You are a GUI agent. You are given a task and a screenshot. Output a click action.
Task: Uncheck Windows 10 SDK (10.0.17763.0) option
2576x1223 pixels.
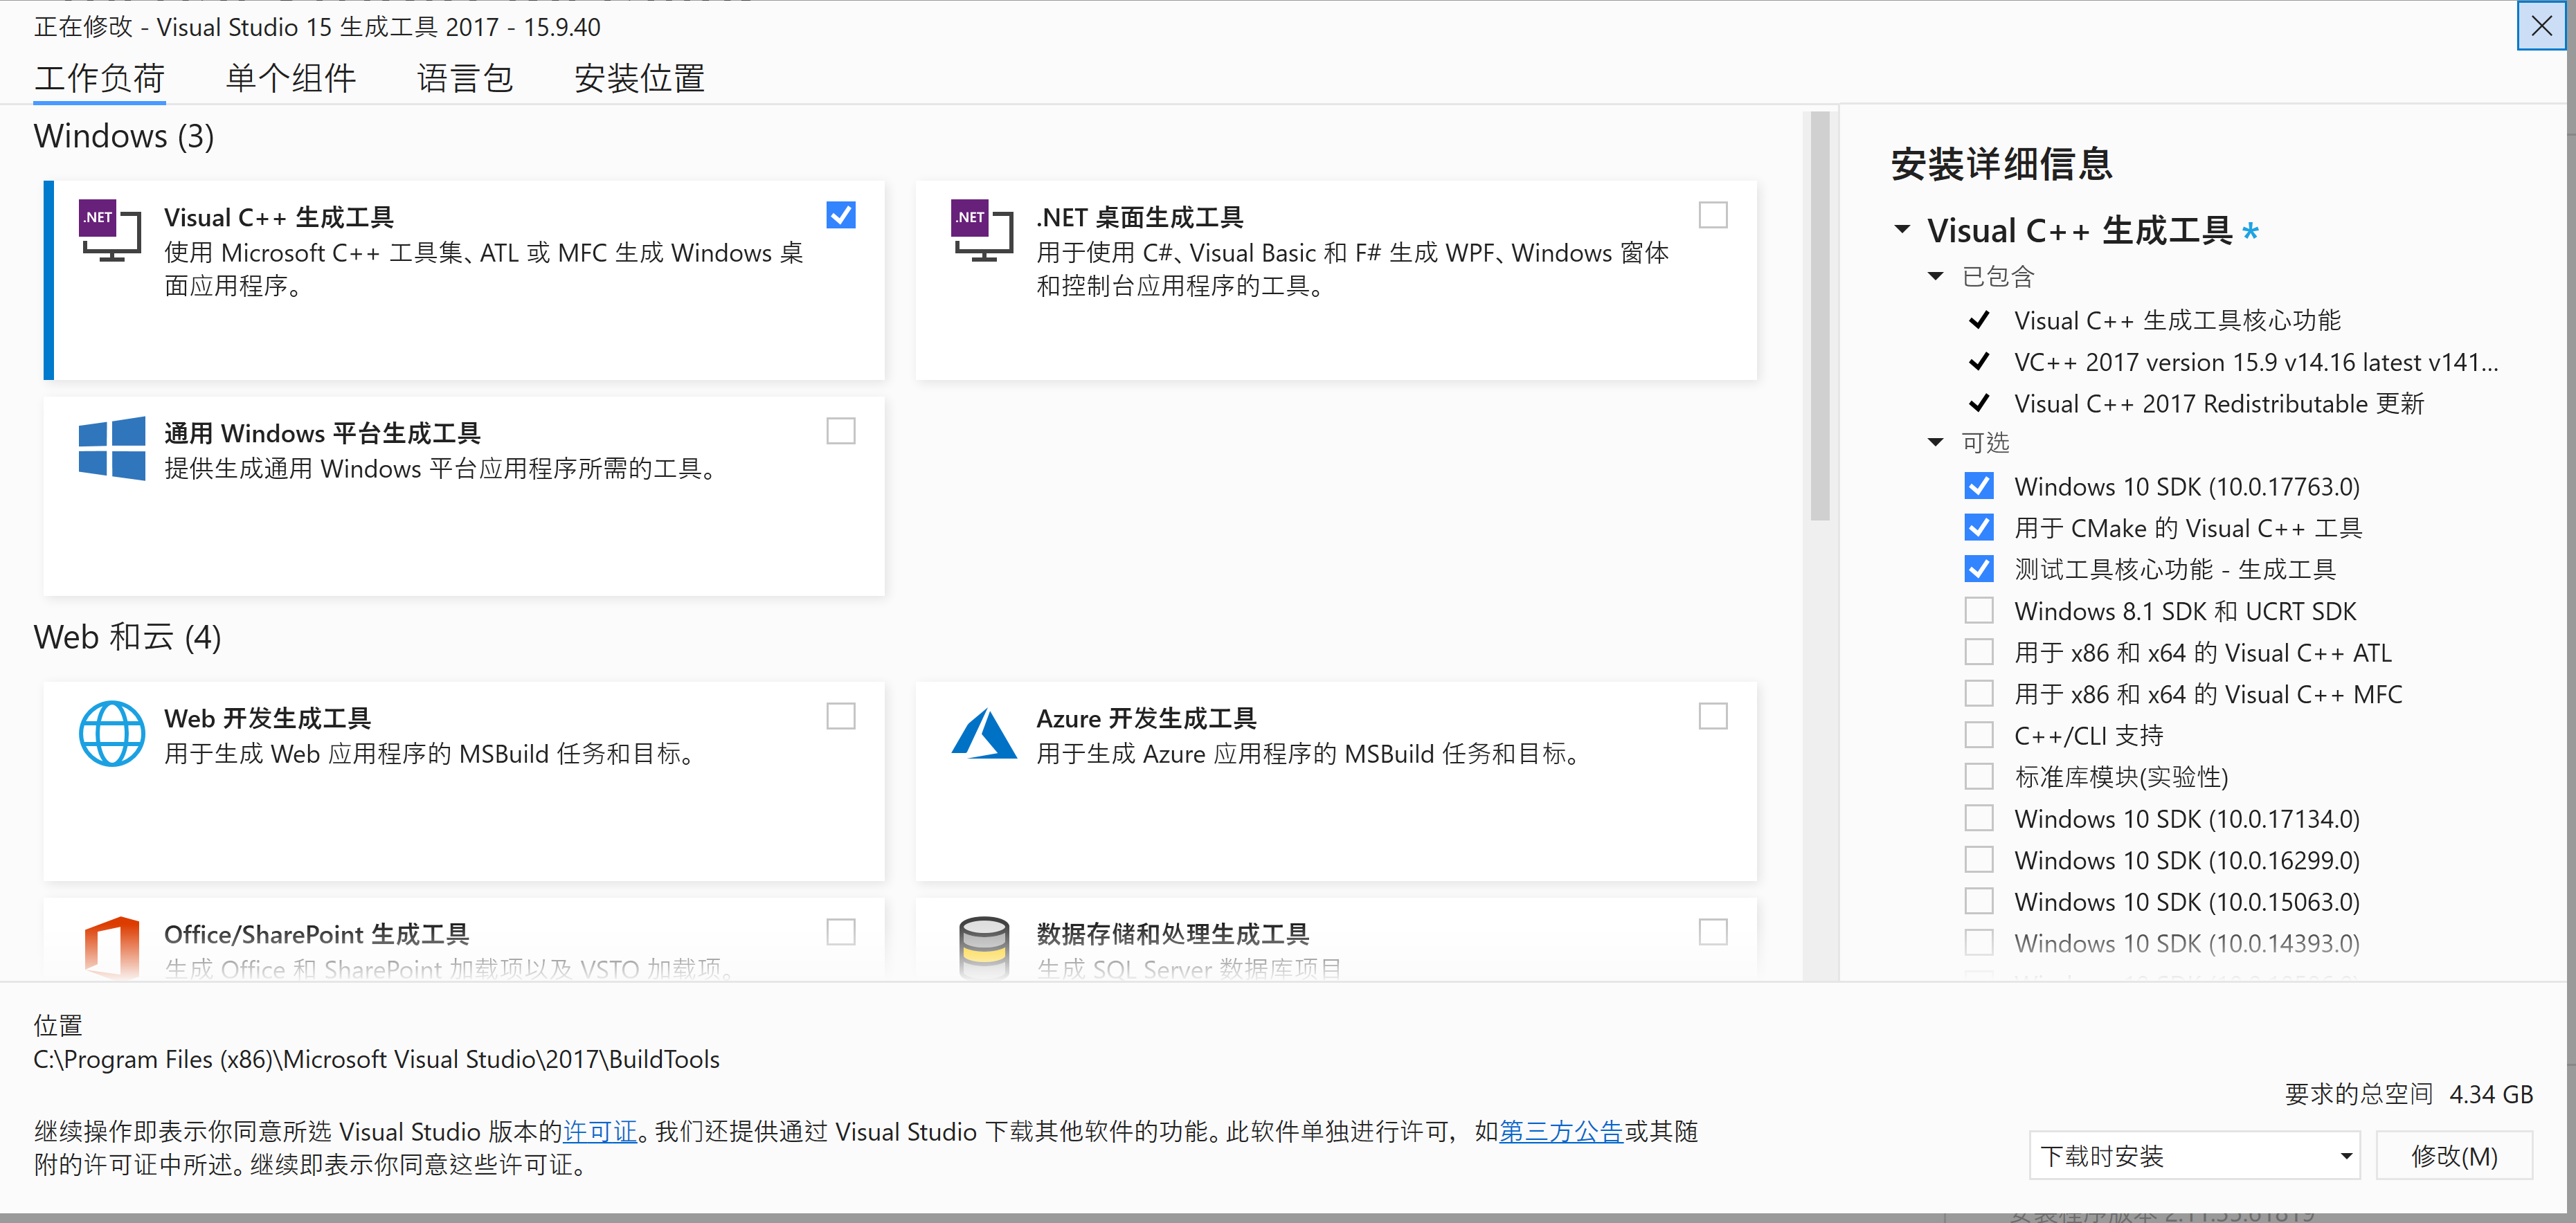(x=1978, y=486)
